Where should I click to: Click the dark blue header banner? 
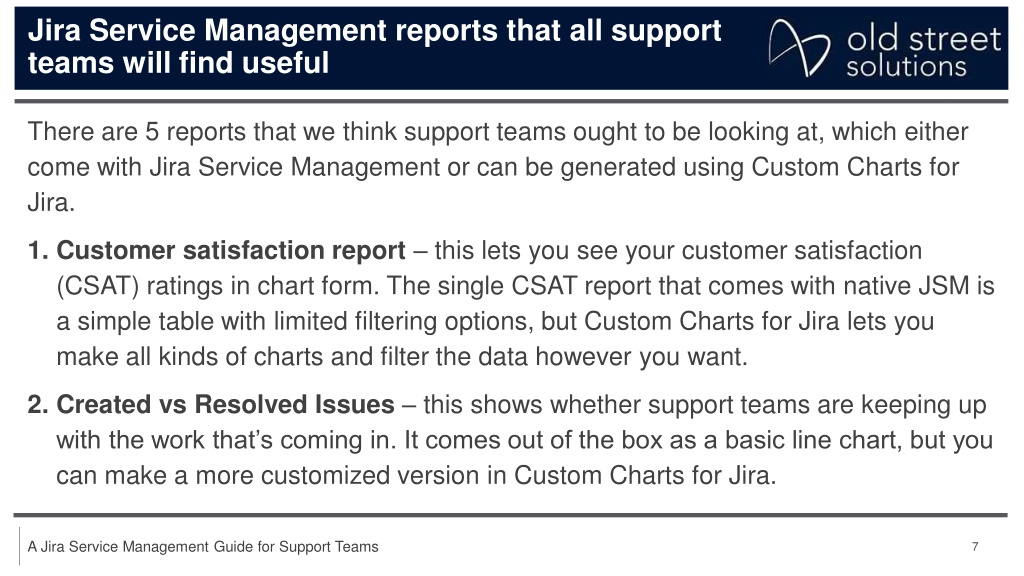(x=511, y=48)
